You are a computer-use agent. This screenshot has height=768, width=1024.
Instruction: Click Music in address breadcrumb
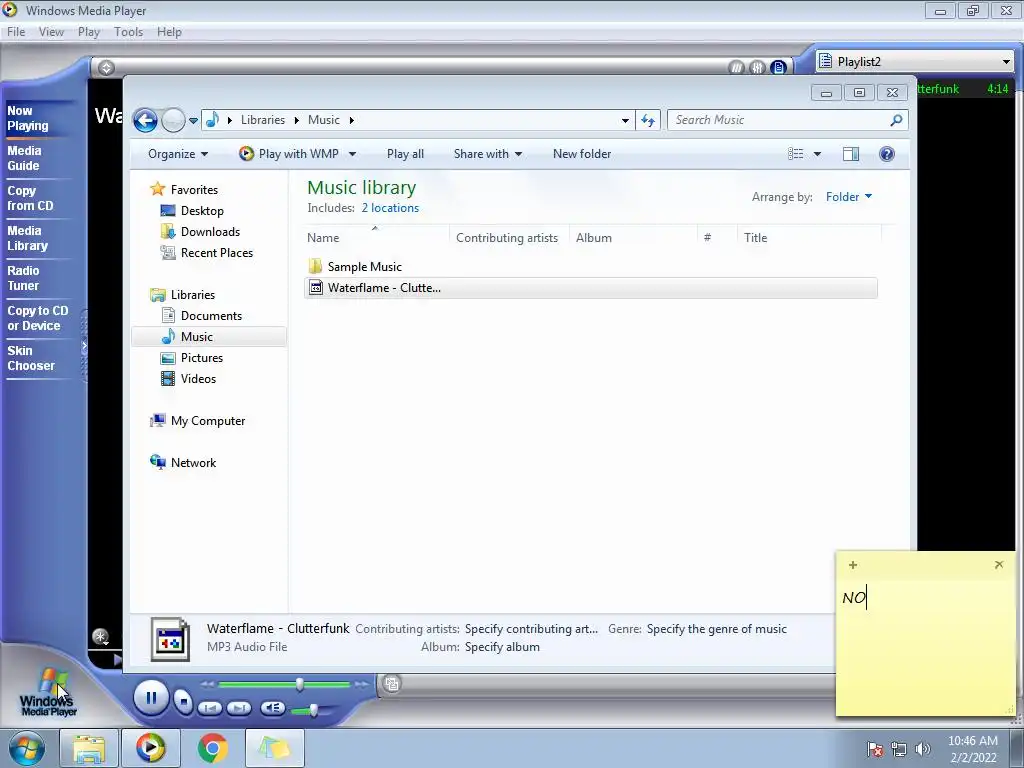[324, 120]
